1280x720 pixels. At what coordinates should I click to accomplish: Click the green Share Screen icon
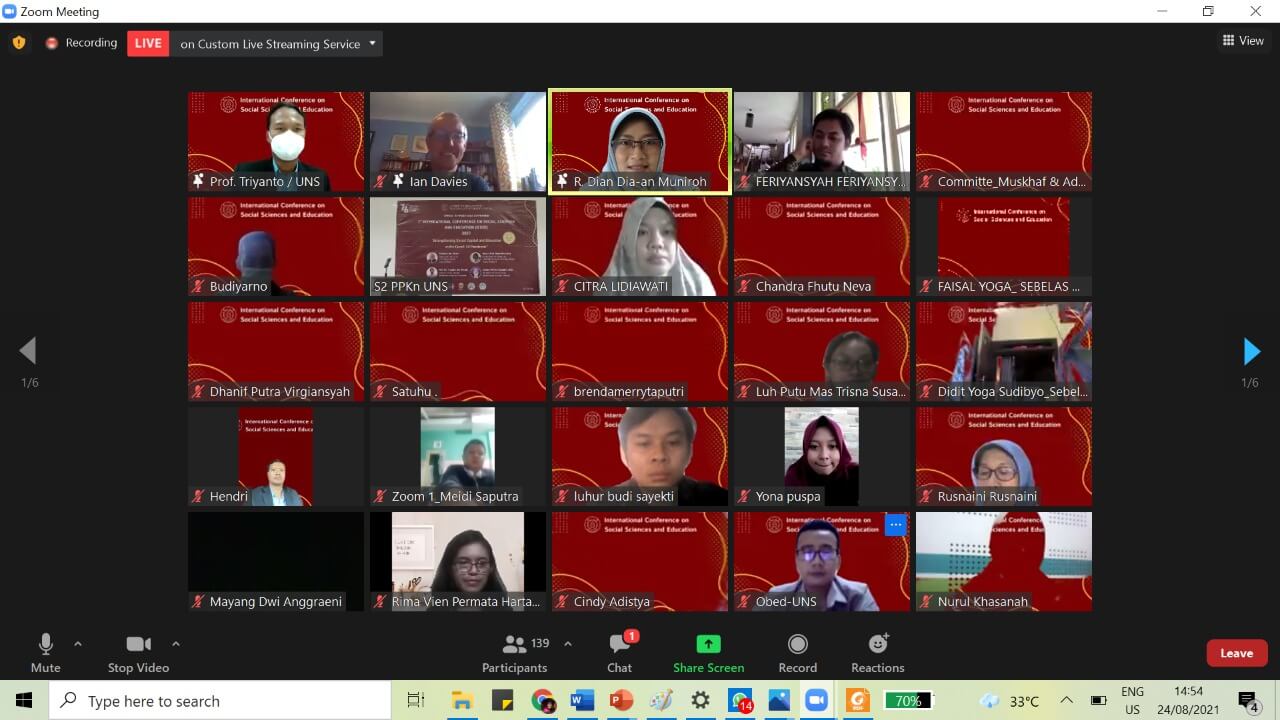(x=708, y=644)
